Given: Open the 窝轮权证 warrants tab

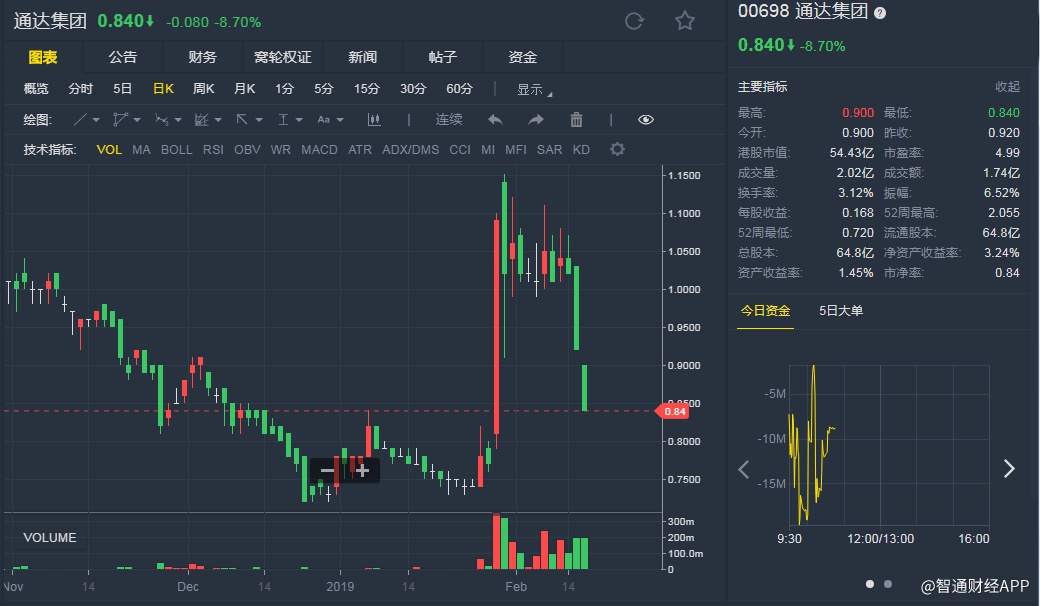Looking at the screenshot, I should pyautogui.click(x=283, y=57).
